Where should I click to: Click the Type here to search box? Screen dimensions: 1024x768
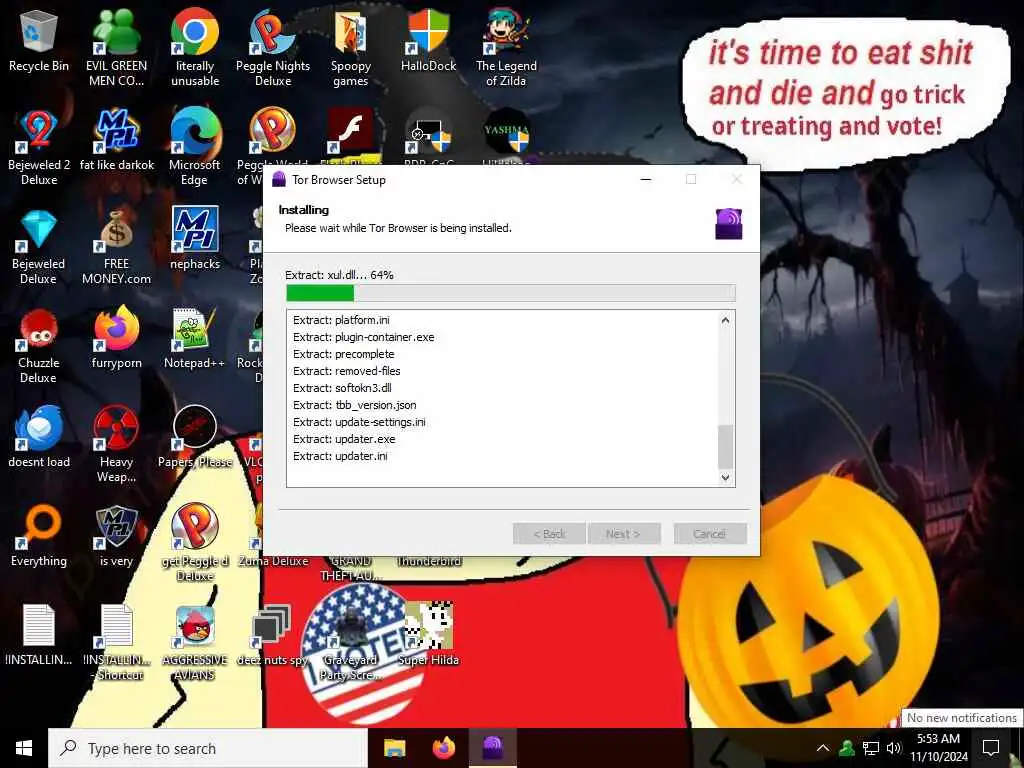pyautogui.click(x=208, y=748)
